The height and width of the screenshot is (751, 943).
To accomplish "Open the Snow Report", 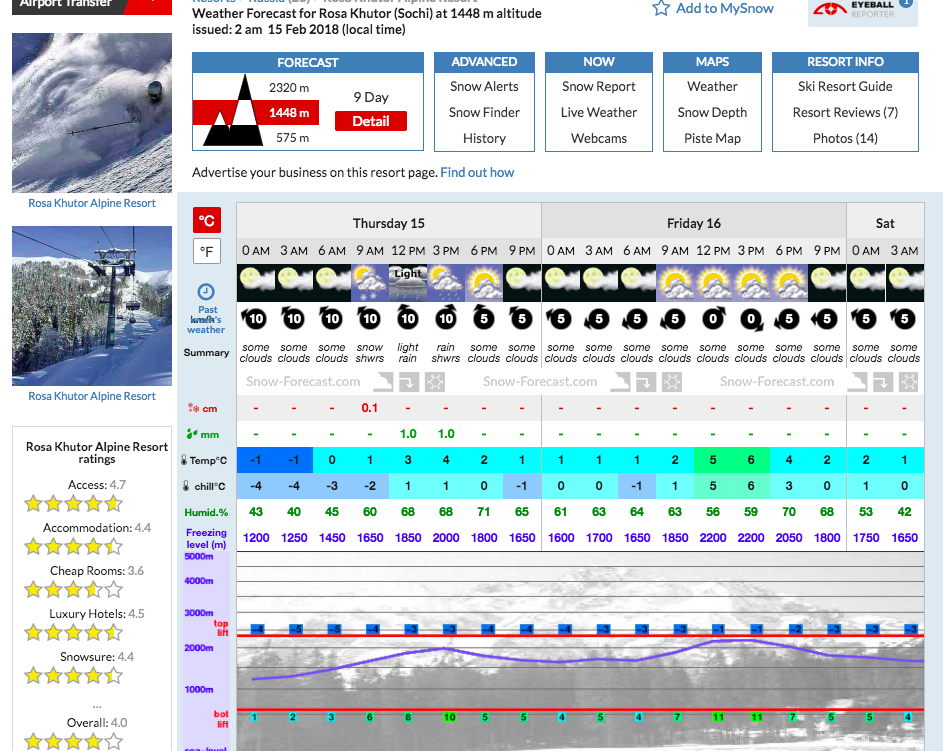I will [x=598, y=87].
